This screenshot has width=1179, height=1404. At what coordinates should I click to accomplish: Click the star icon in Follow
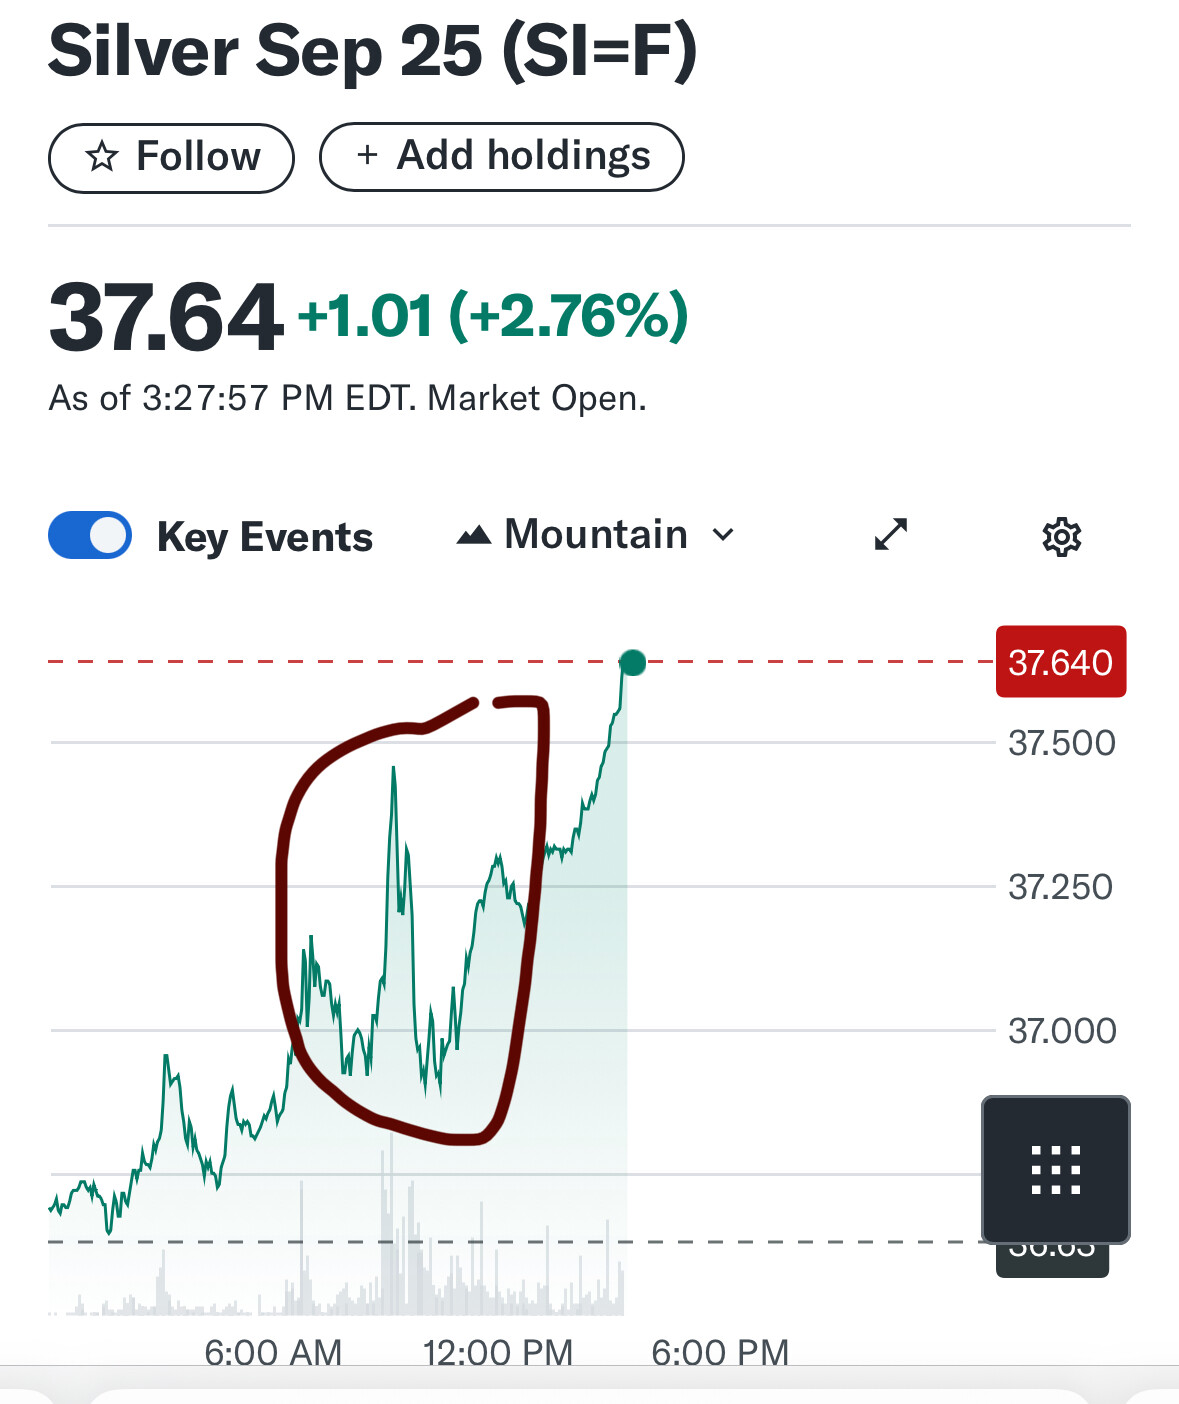pyautogui.click(x=102, y=157)
